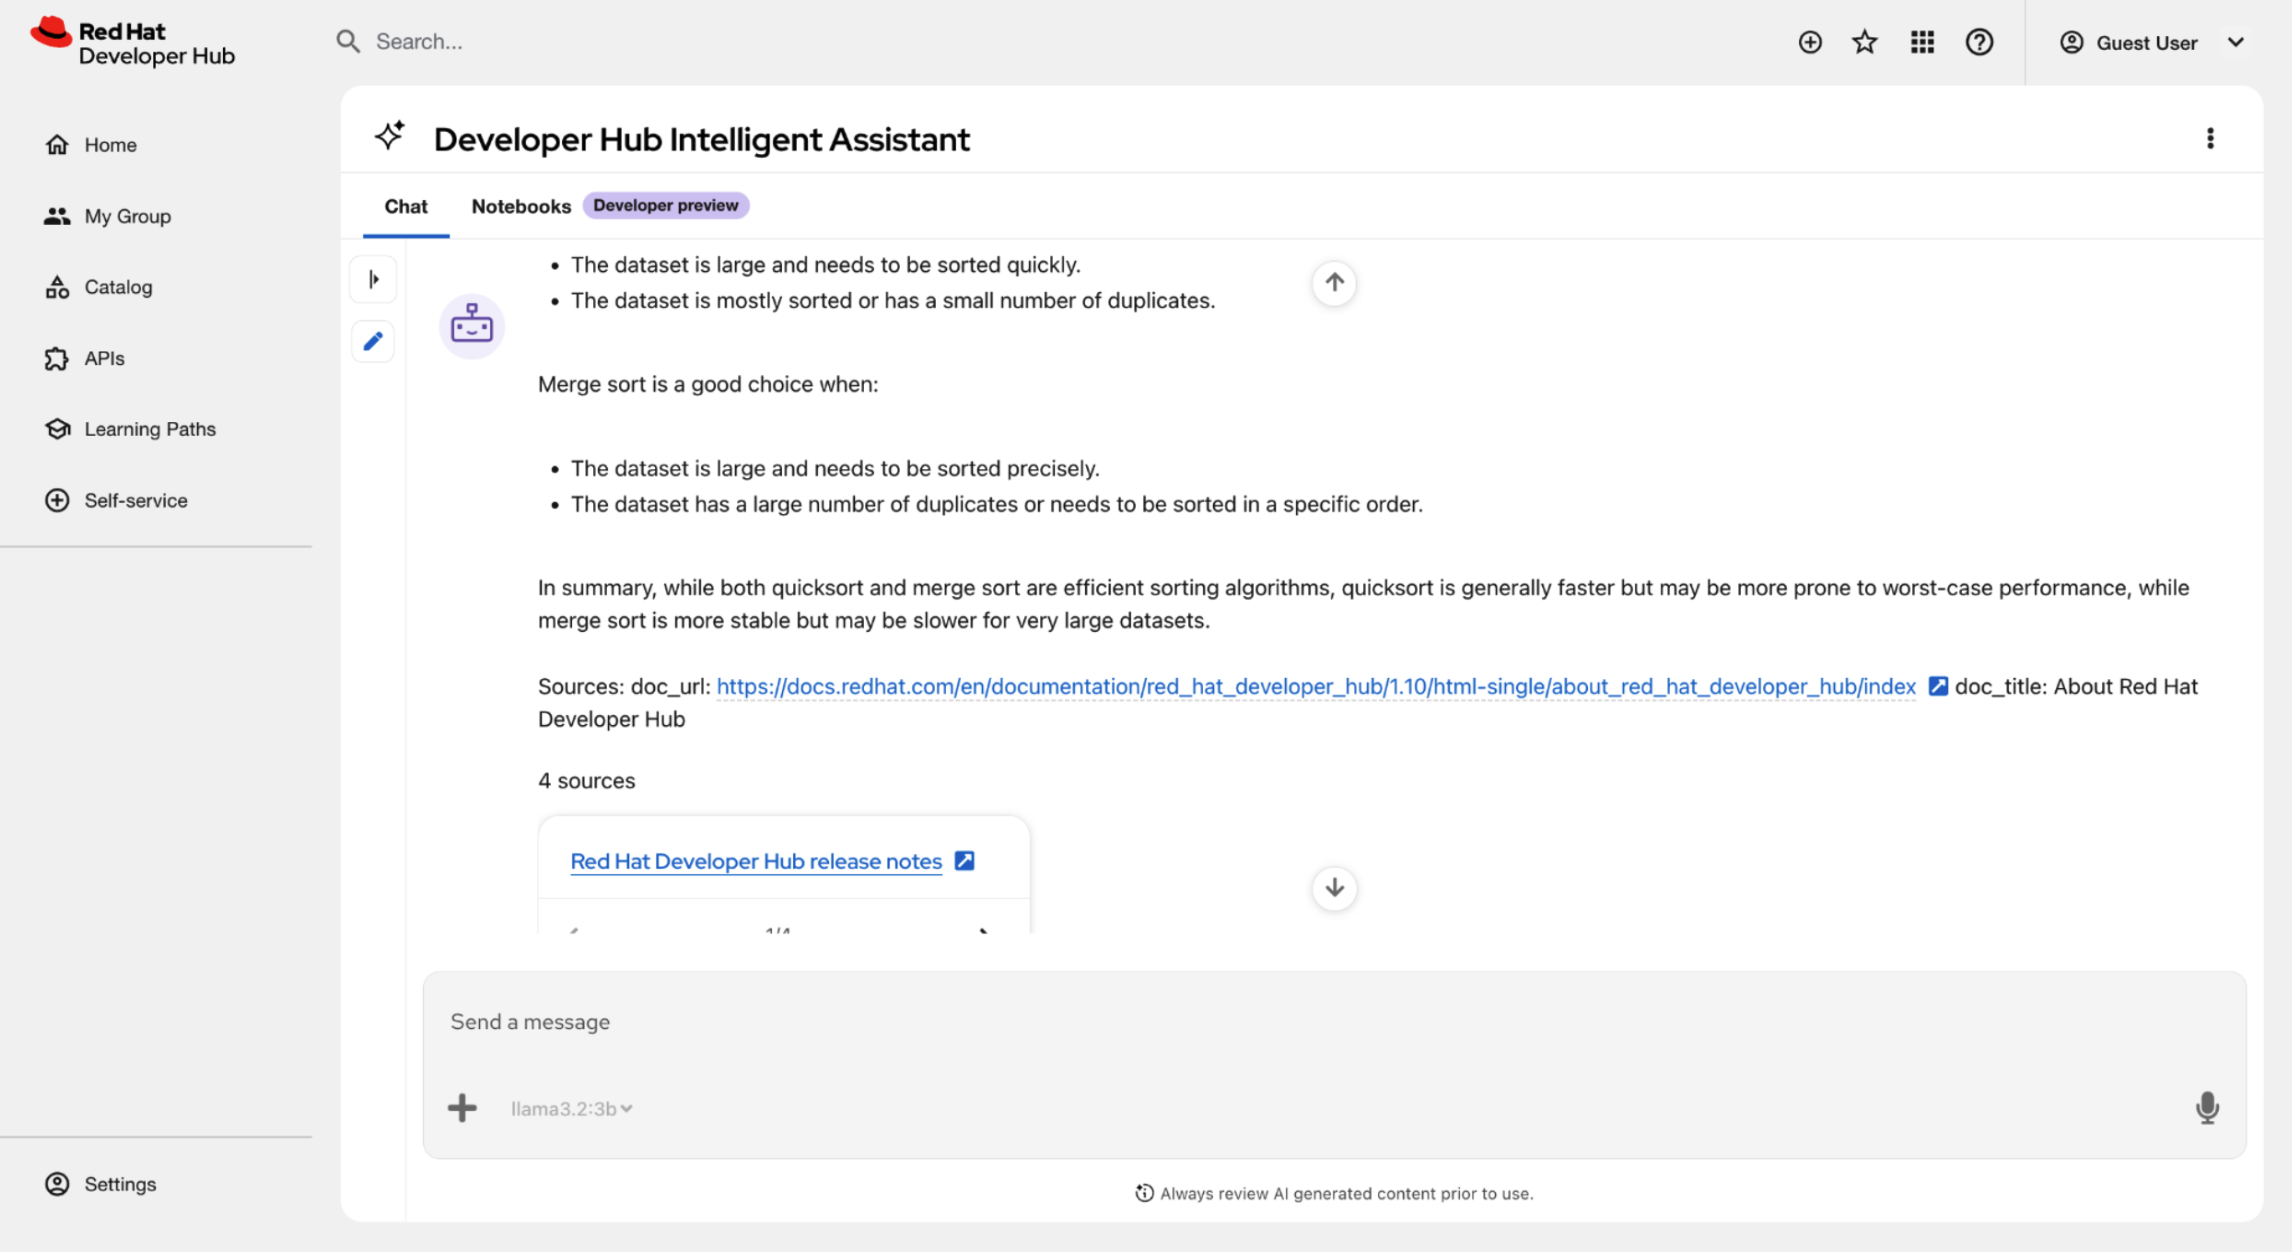The image size is (2292, 1252).
Task: Click the Developer Hub Intelligent Assistant heading
Action: coord(701,139)
